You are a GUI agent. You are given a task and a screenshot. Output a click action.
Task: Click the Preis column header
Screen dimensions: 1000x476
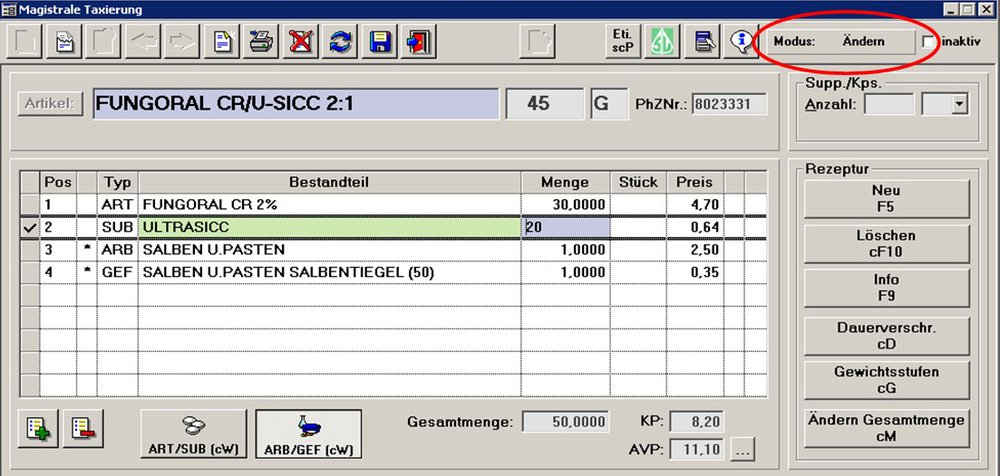(x=695, y=182)
